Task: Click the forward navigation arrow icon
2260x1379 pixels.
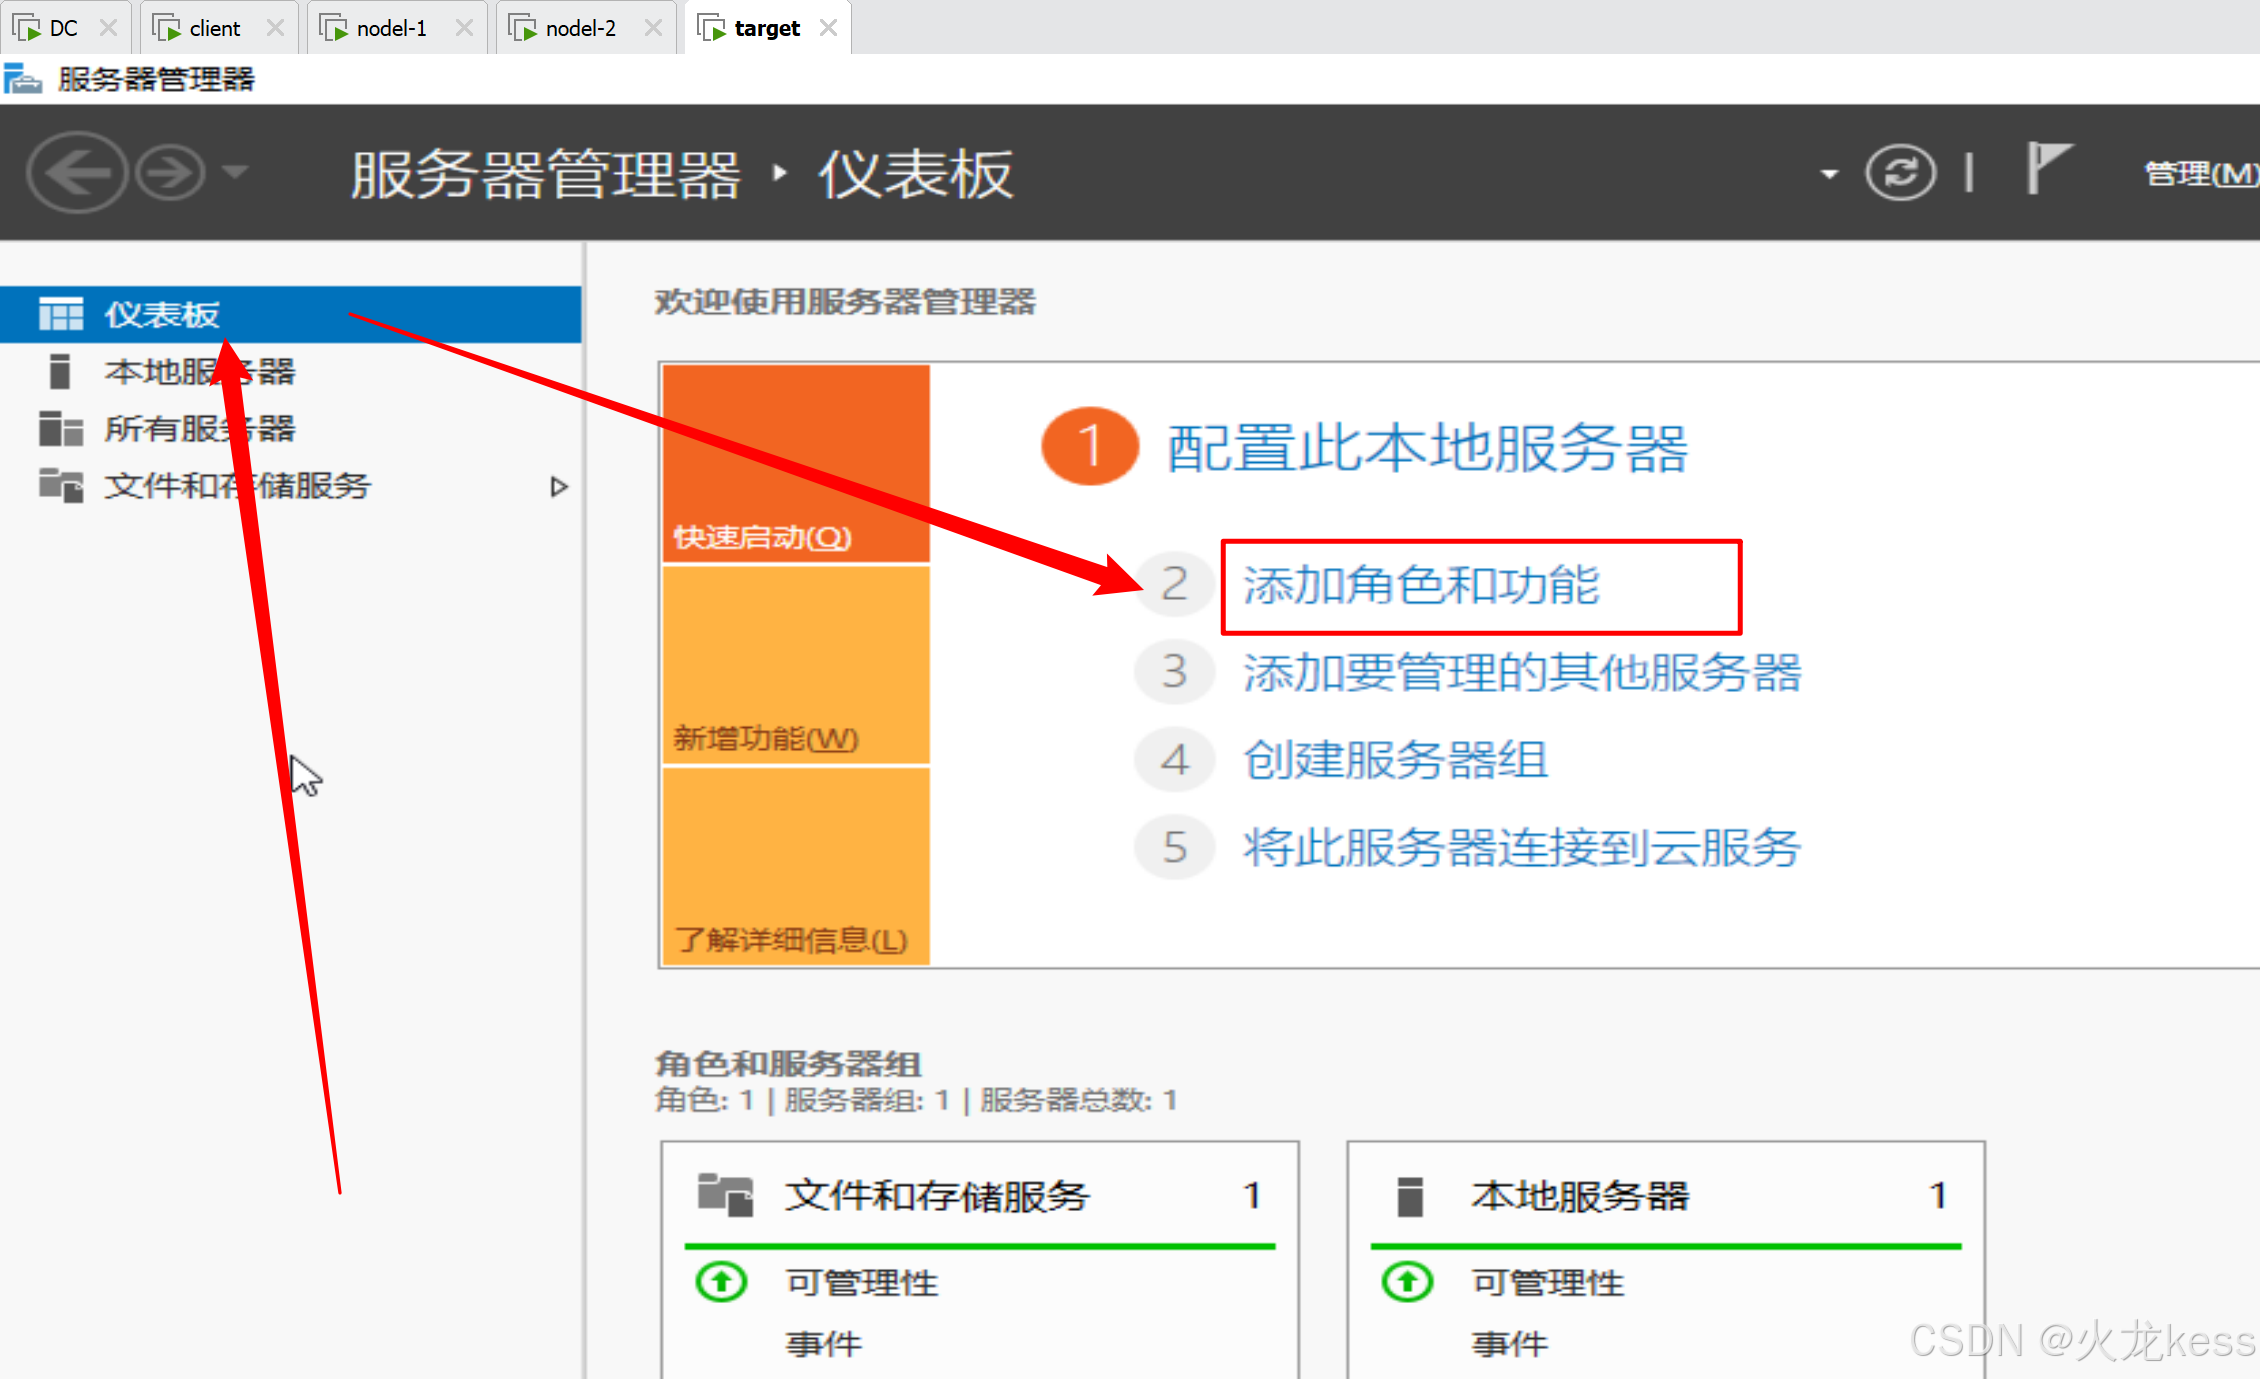Action: click(170, 173)
